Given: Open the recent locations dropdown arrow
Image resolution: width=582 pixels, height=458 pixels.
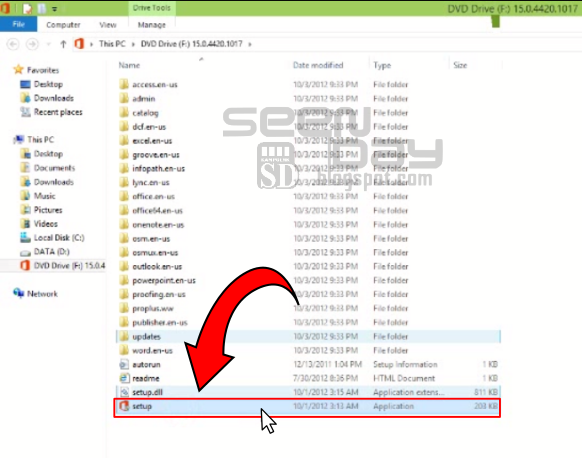Looking at the screenshot, I should point(48,45).
